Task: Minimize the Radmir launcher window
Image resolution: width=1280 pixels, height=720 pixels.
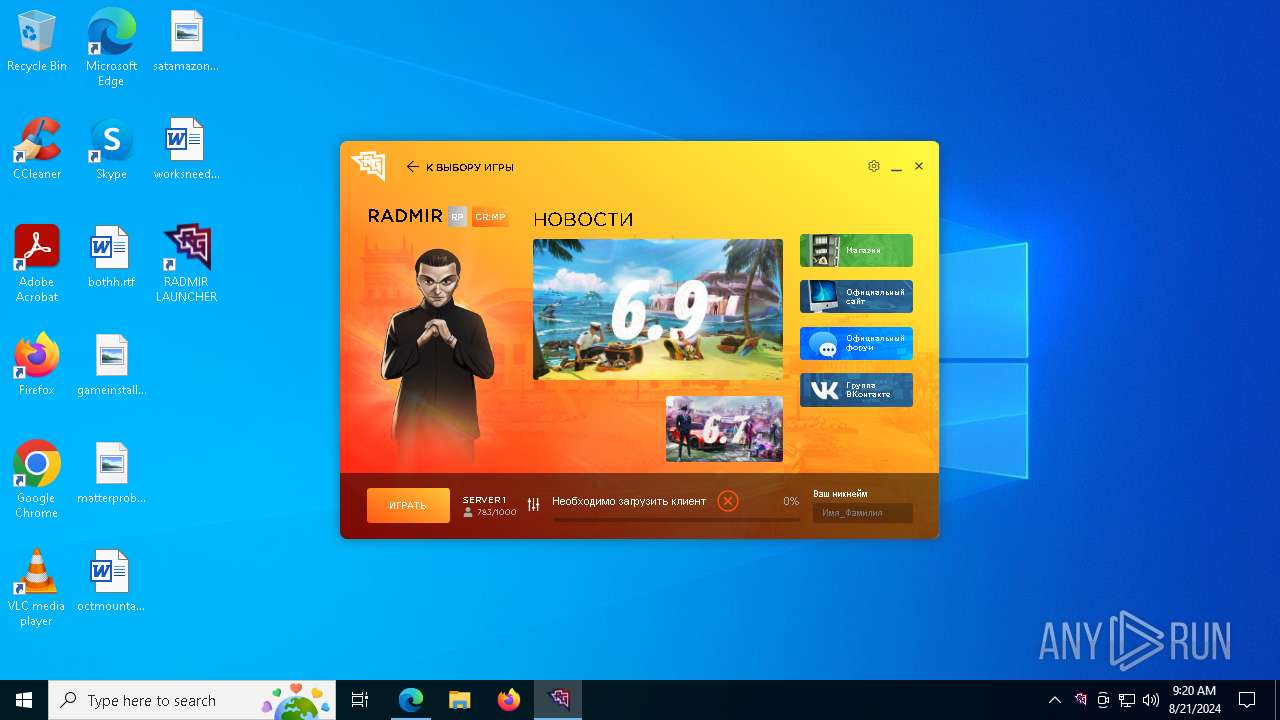Action: coord(897,167)
